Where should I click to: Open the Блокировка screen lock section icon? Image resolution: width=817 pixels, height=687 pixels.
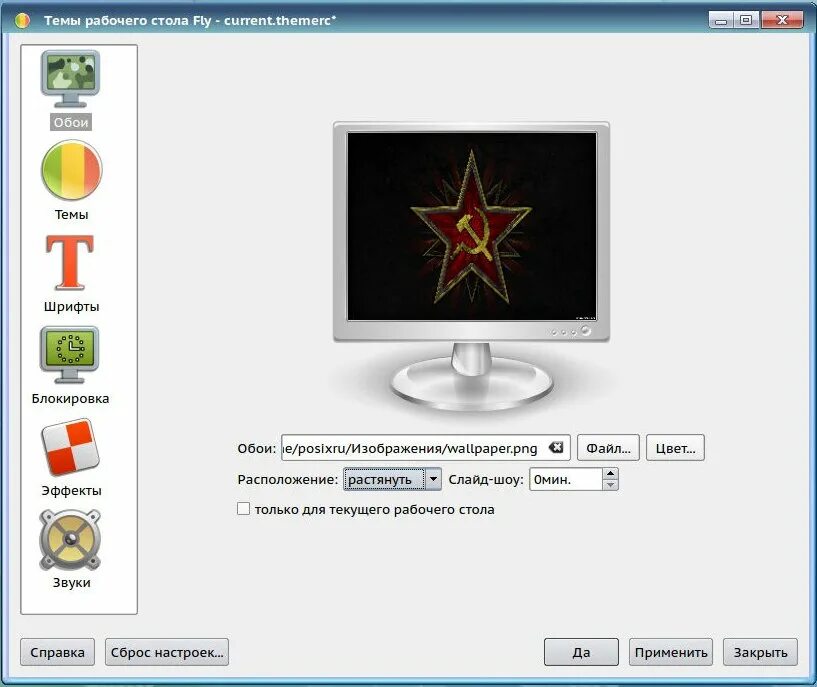(x=70, y=354)
